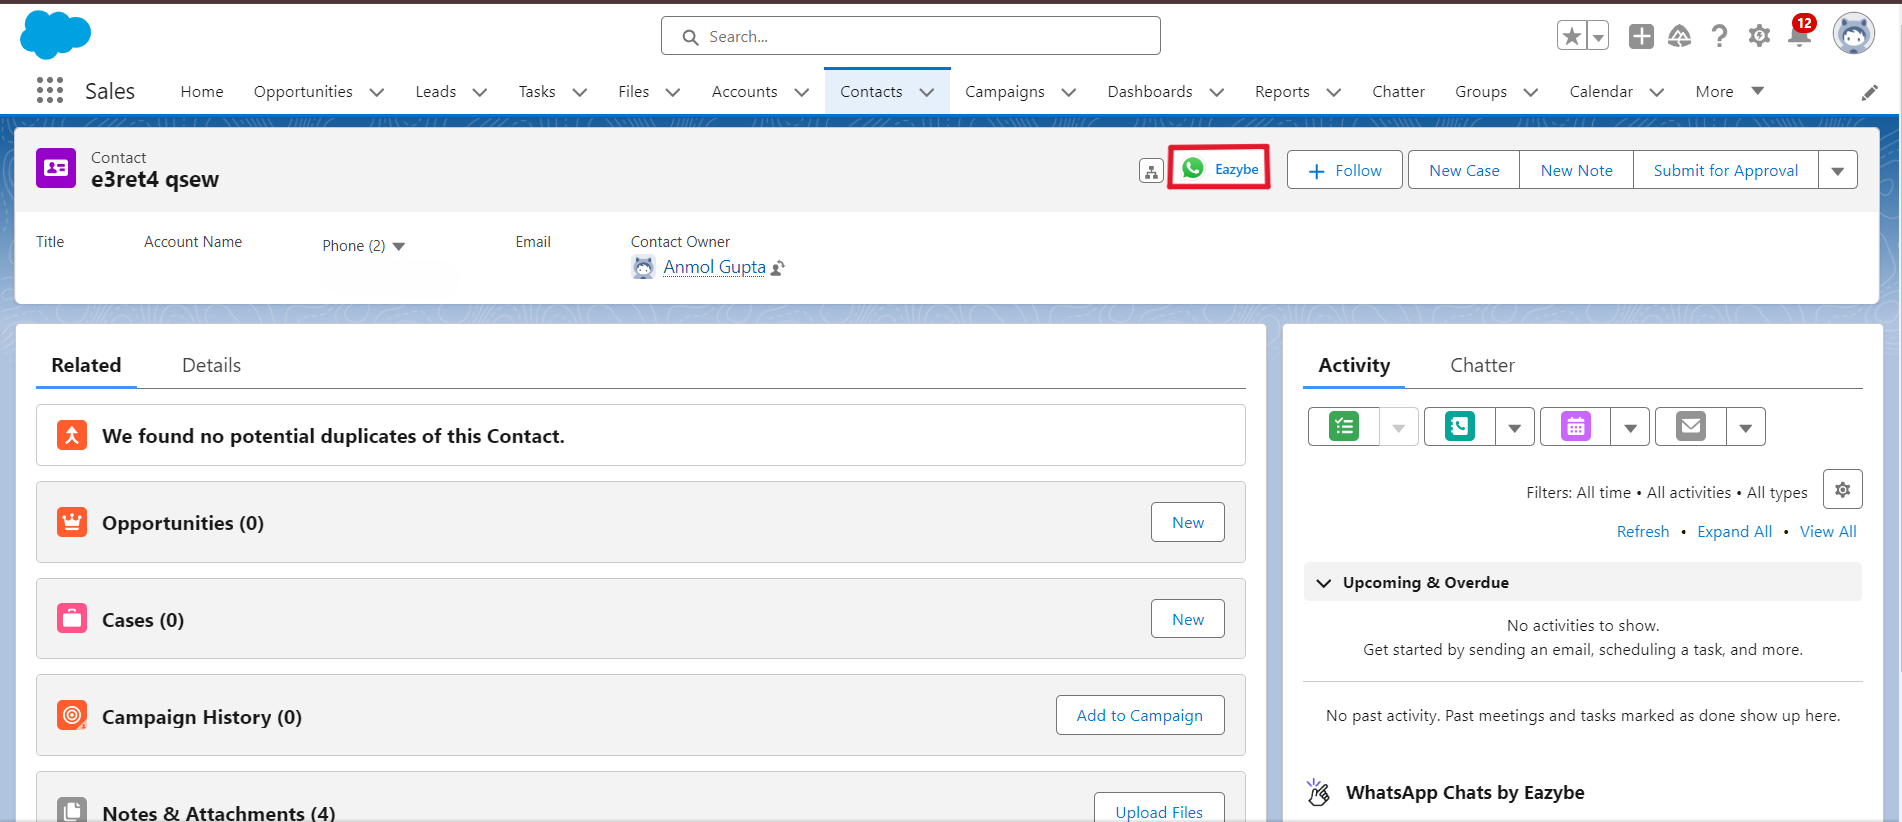The width and height of the screenshot is (1902, 822).
Task: Click Submit for Approval
Action: (x=1726, y=170)
